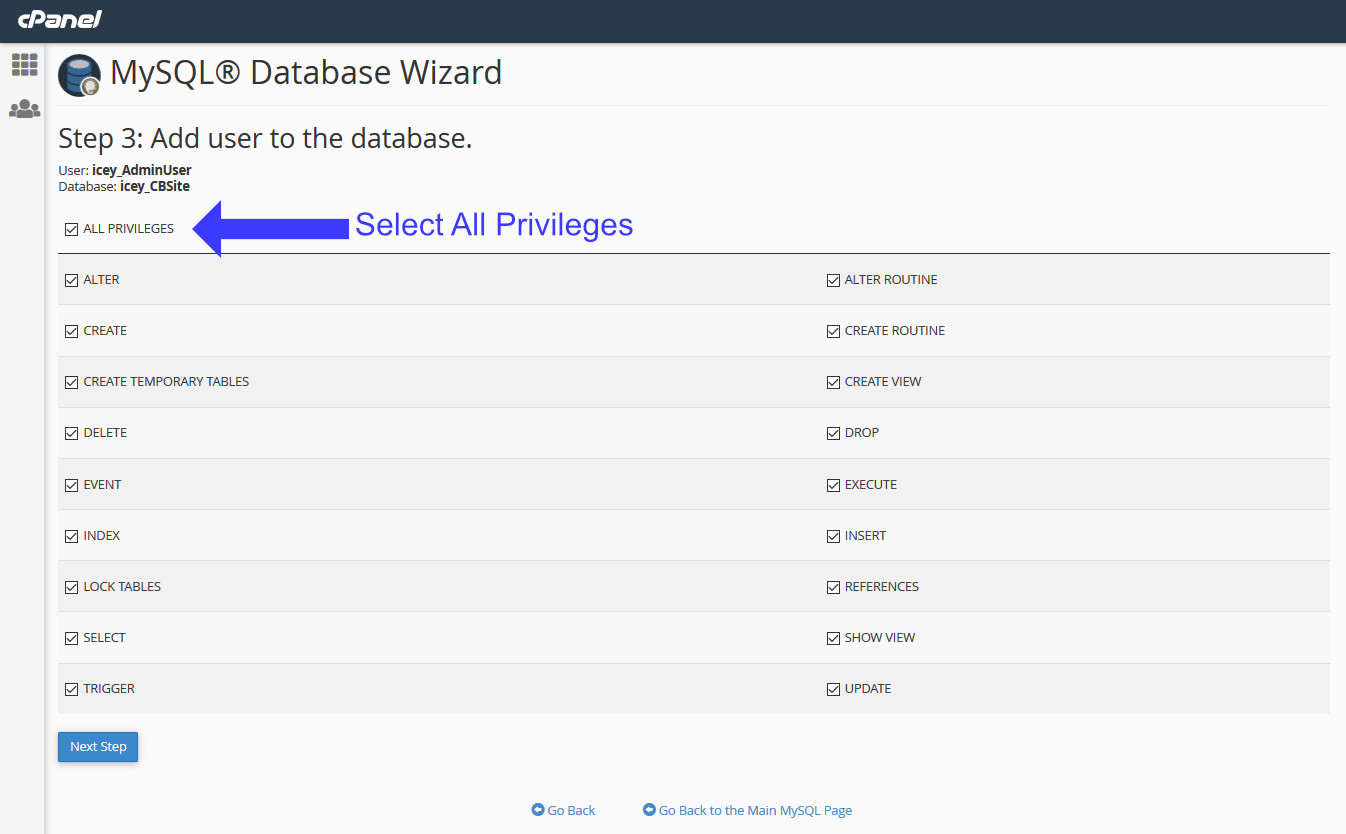Click the cPanel logo

[60, 20]
